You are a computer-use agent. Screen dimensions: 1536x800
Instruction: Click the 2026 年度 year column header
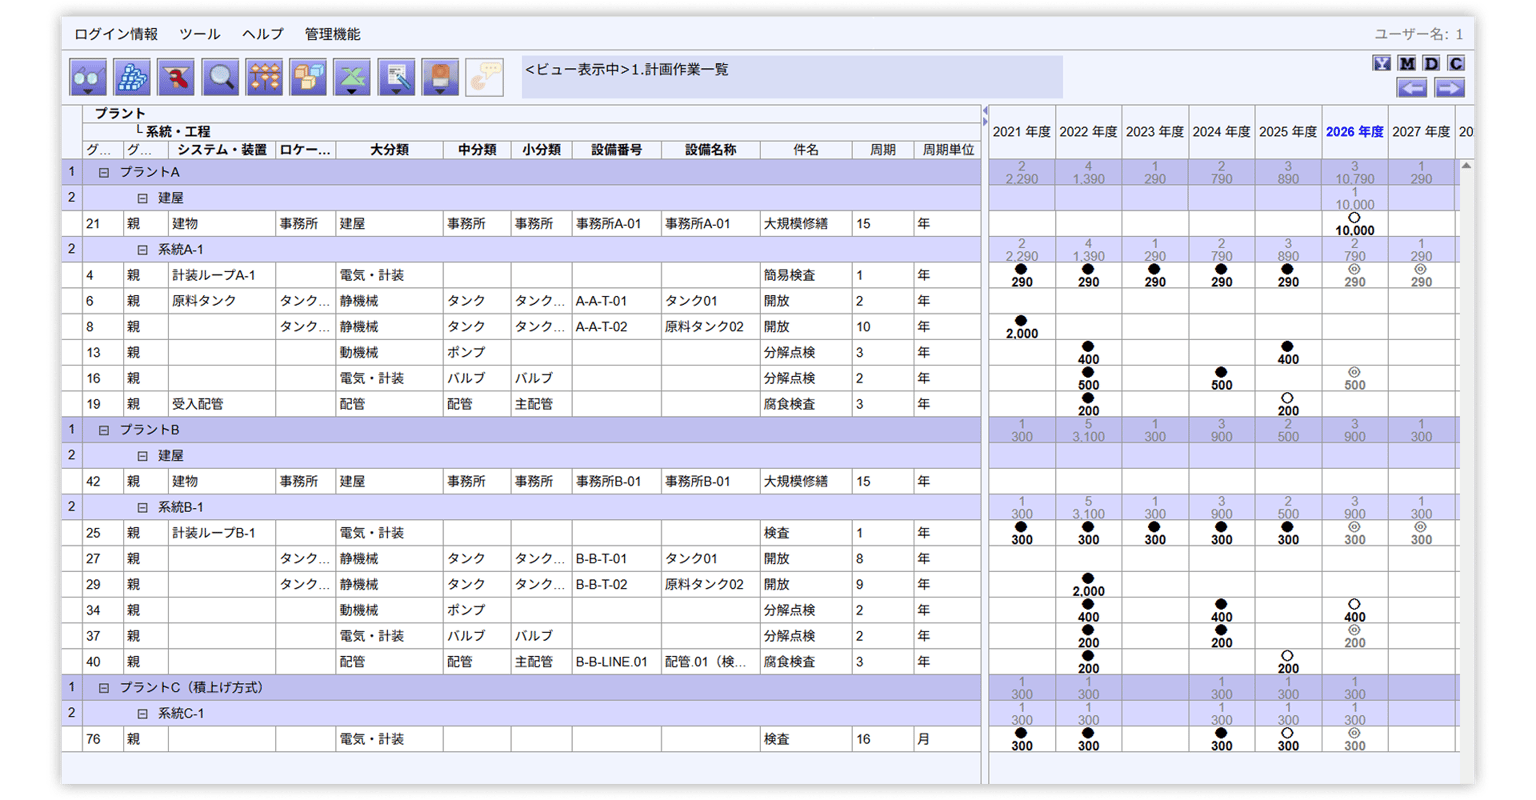click(x=1355, y=131)
